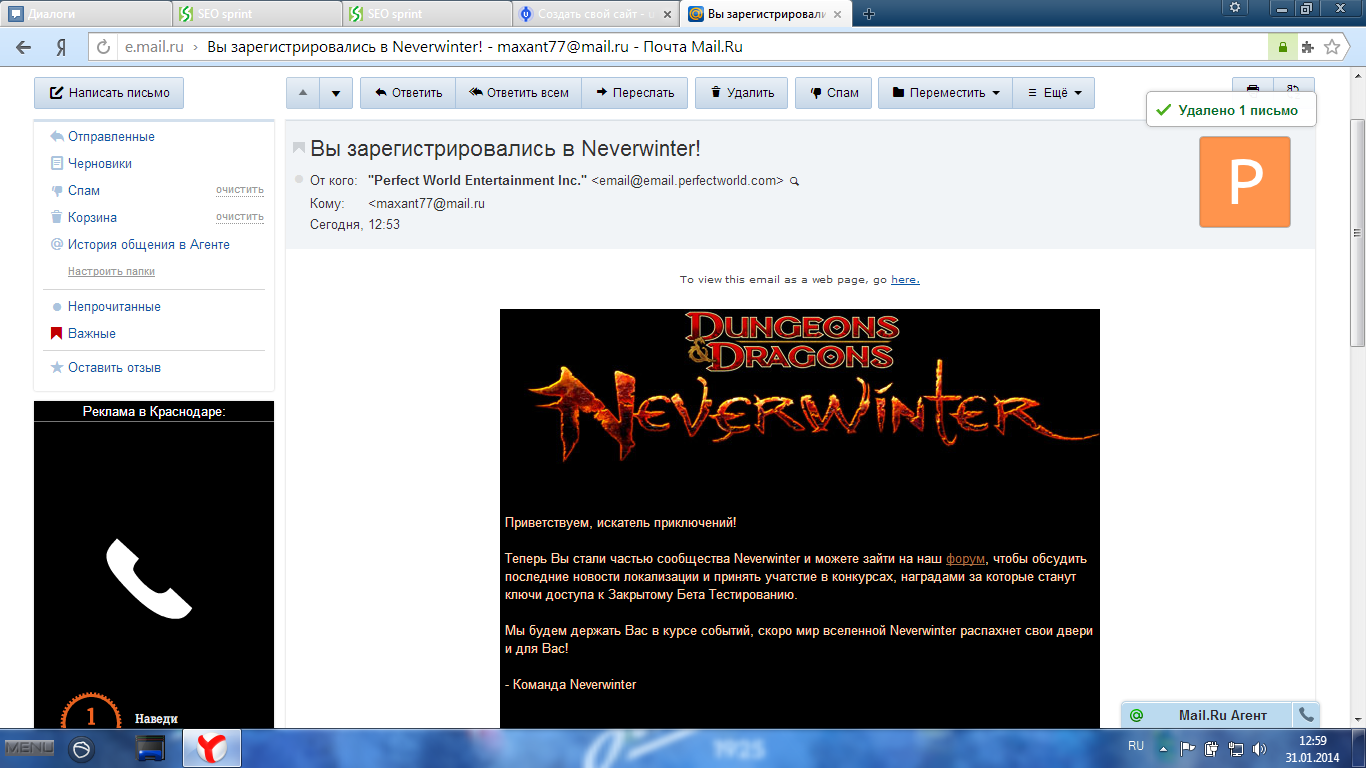Filter by Важные messages
This screenshot has height=768, width=1366.
[x=92, y=334]
